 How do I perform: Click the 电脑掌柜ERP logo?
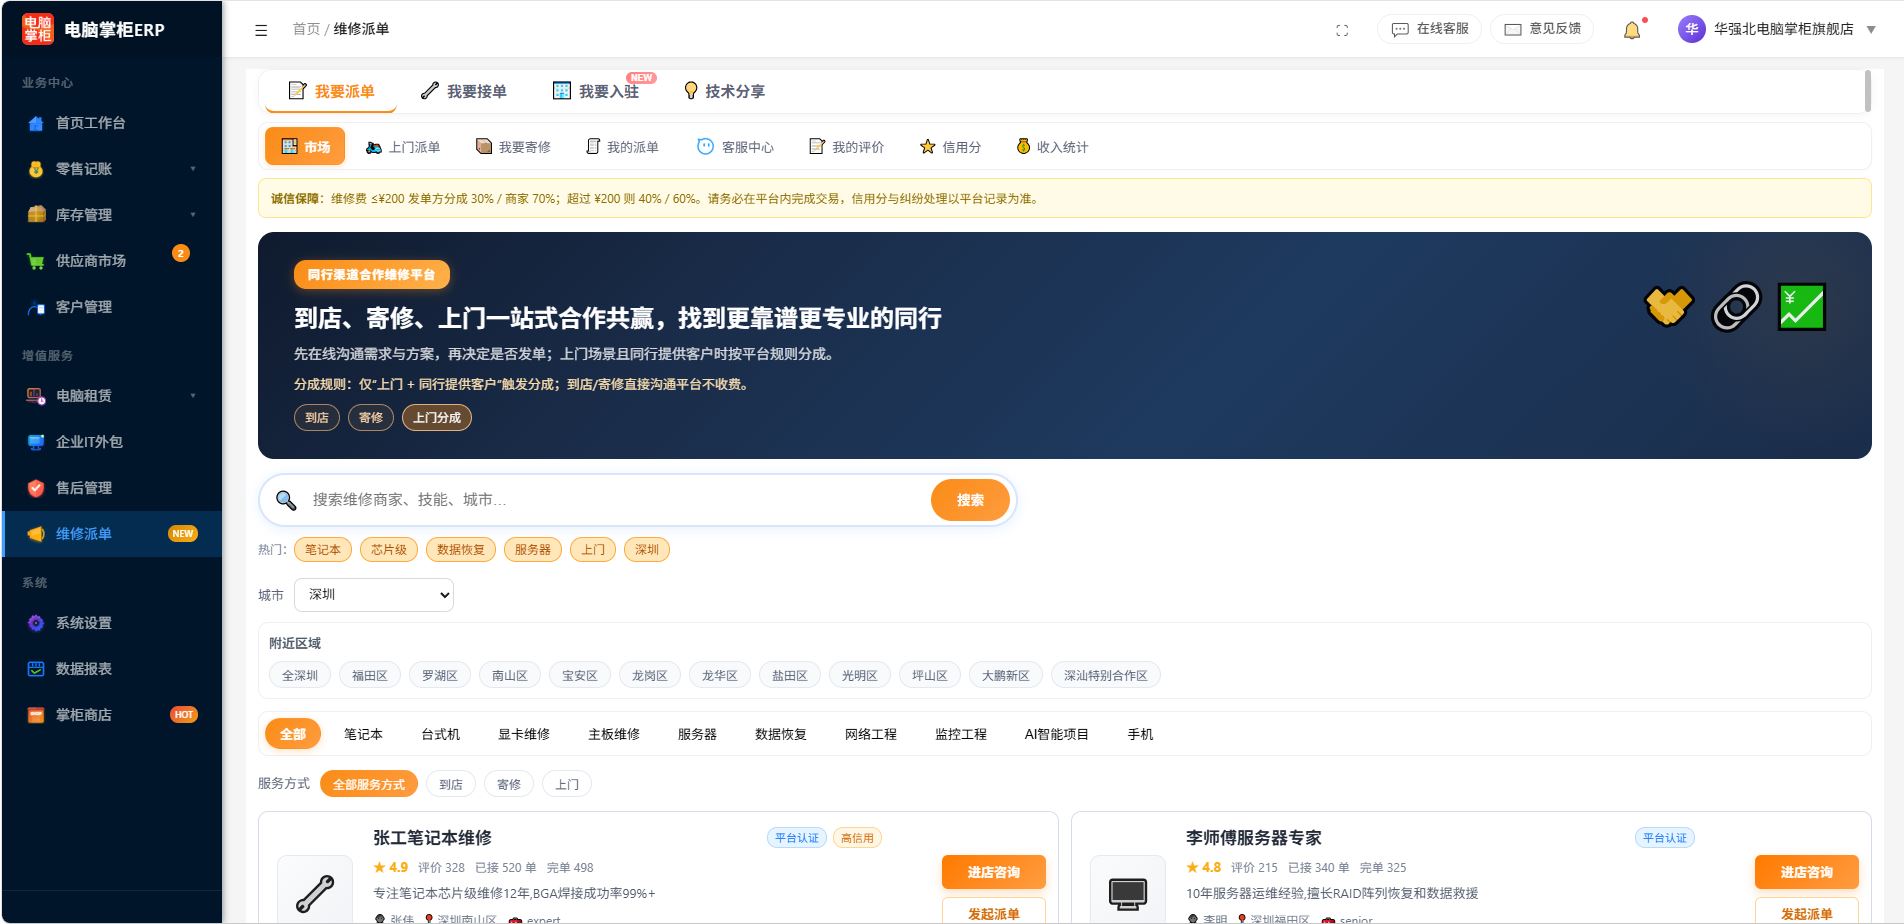[x=38, y=29]
